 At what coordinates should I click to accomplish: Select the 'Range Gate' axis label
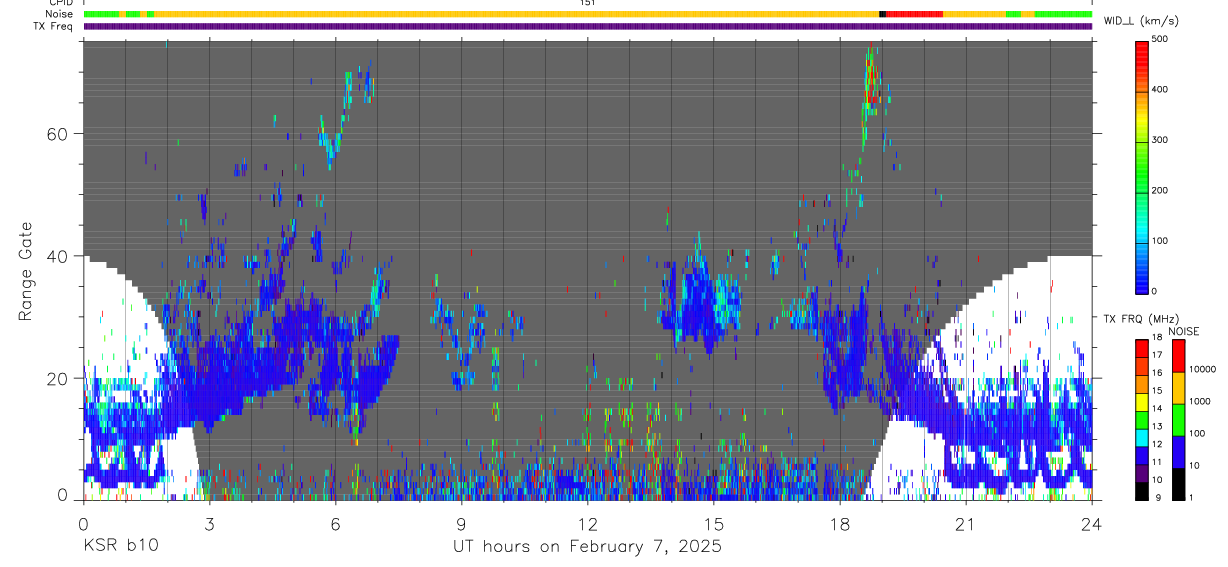[x=27, y=271]
